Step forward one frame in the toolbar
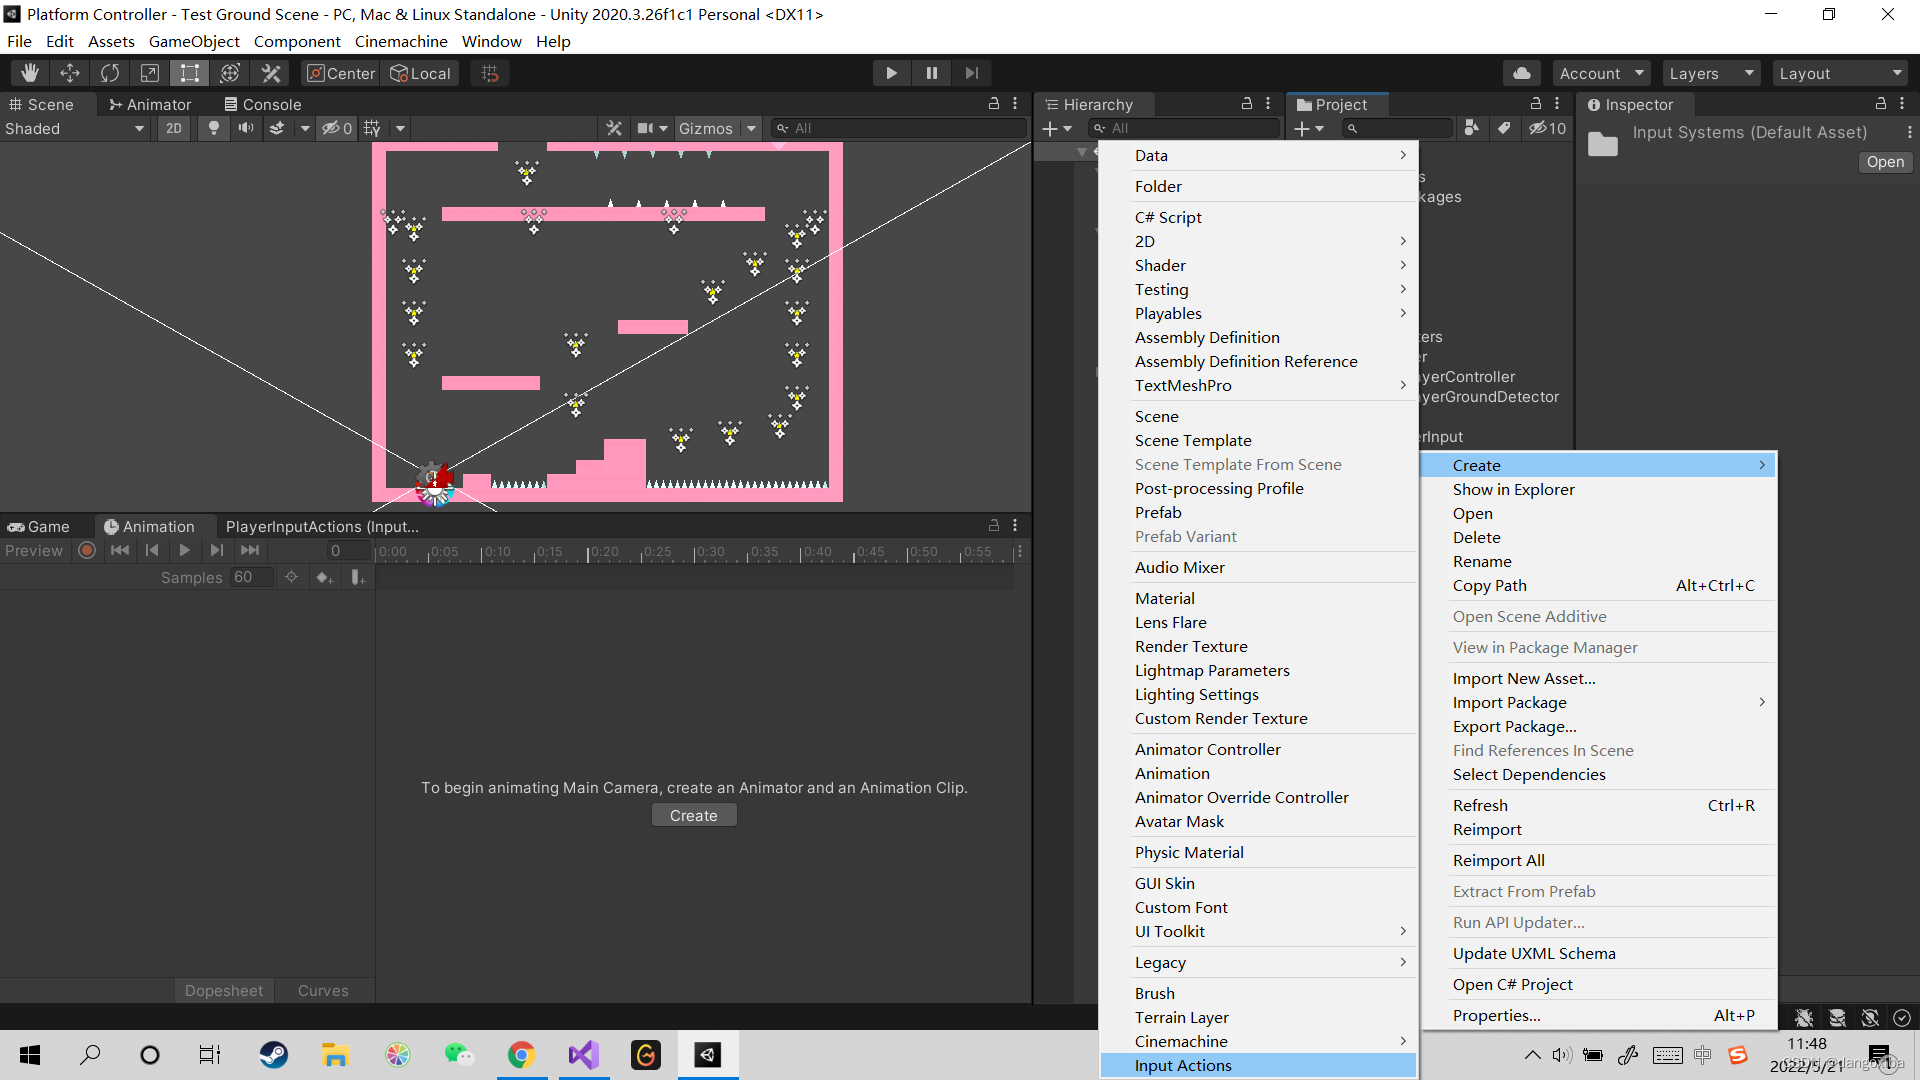This screenshot has height=1080, width=1920. tap(971, 73)
